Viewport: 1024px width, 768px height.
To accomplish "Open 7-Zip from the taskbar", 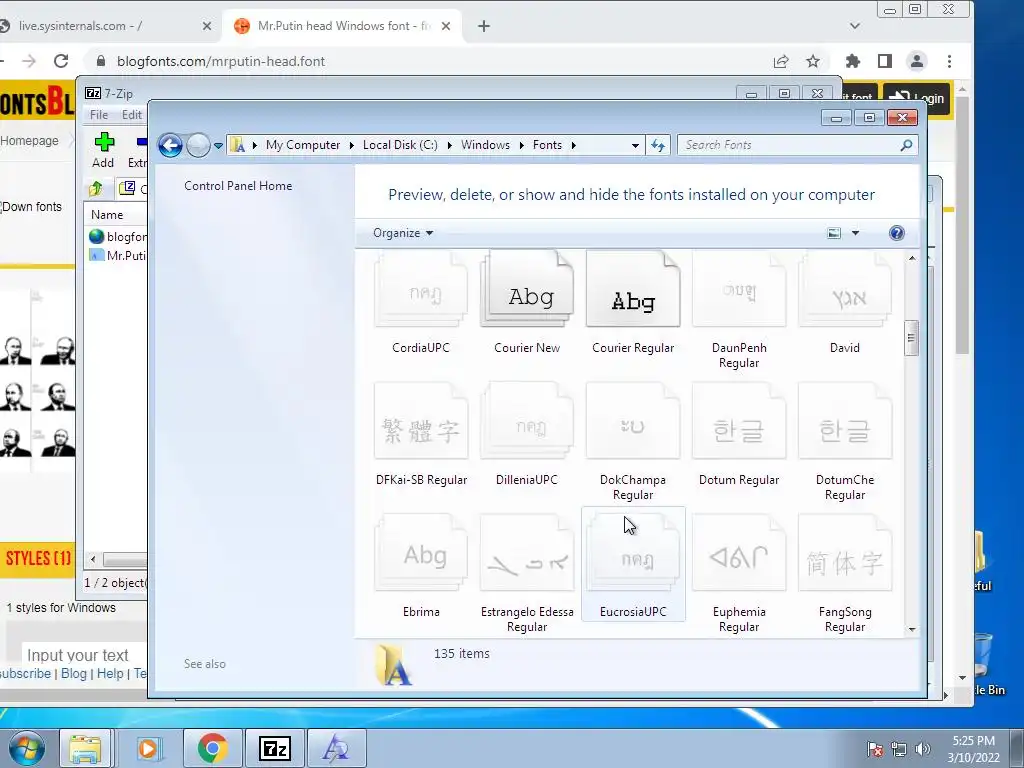I will click(x=274, y=748).
